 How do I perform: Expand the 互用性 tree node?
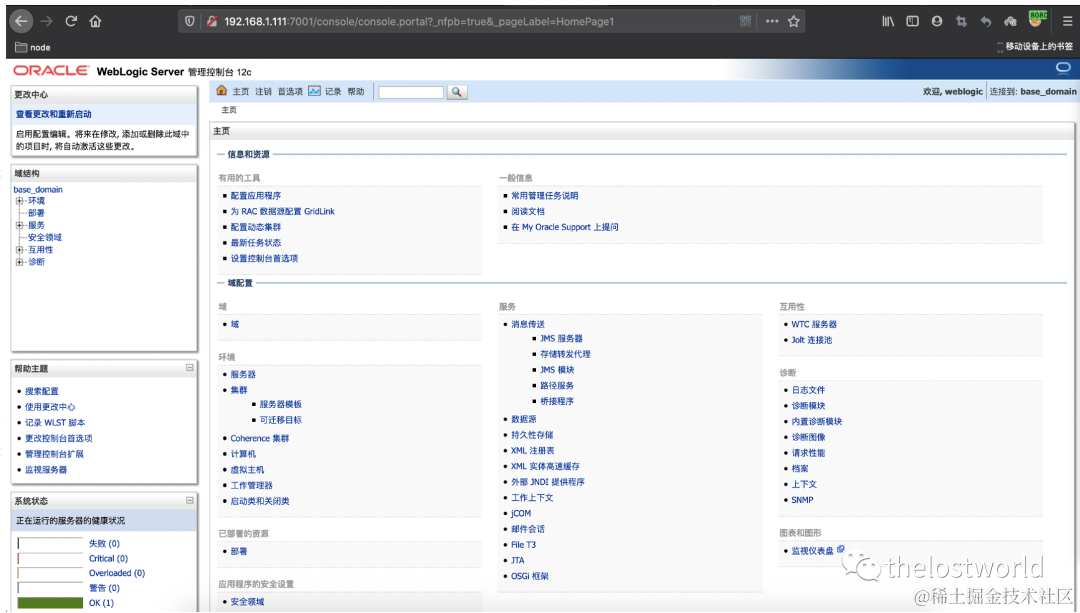pyautogui.click(x=19, y=250)
